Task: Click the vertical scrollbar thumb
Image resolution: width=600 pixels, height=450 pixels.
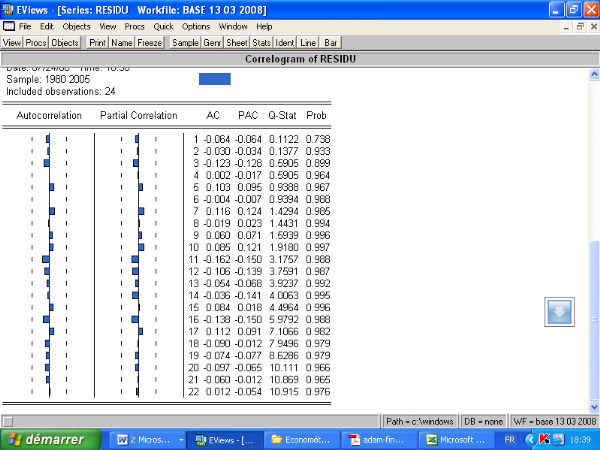Action: click(594, 320)
